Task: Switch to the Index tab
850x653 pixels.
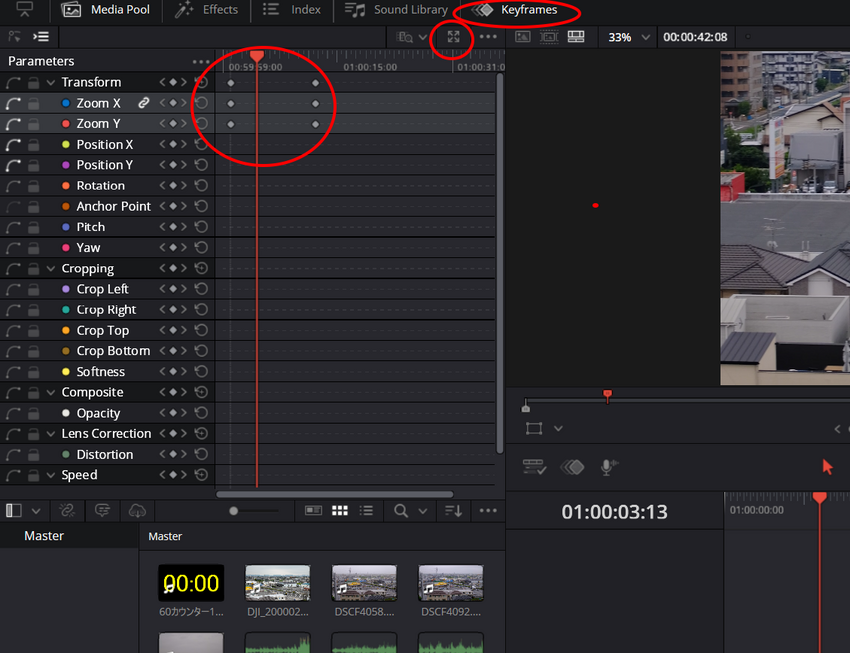Action: click(292, 10)
